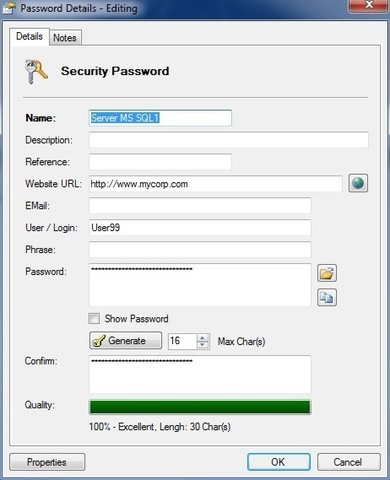Confirm changes with the OK button

coord(279,462)
